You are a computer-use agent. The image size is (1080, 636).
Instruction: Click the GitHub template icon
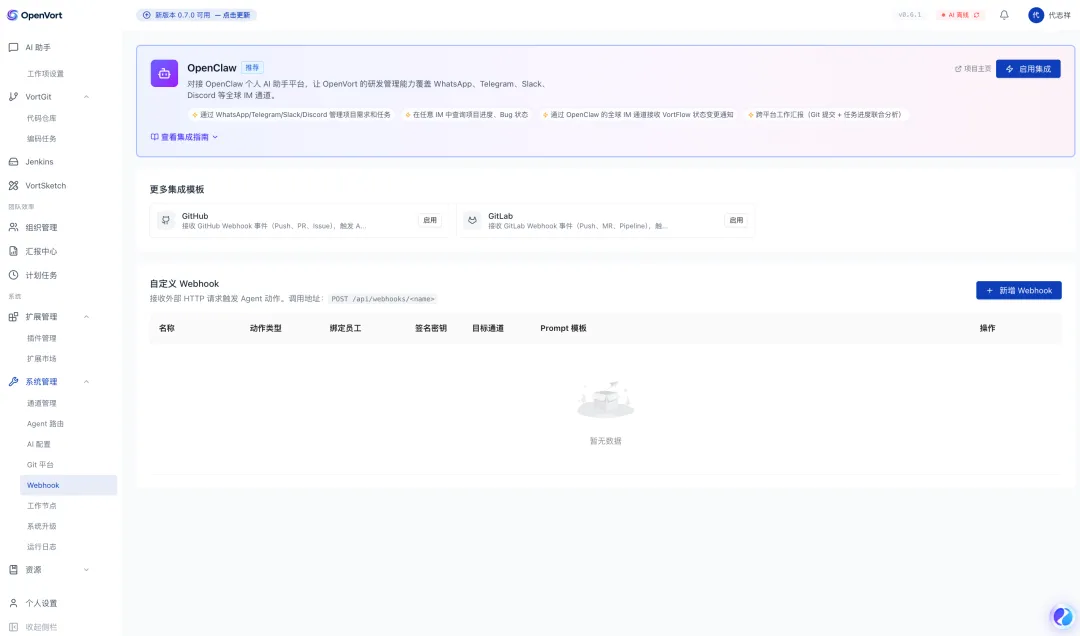[165, 220]
